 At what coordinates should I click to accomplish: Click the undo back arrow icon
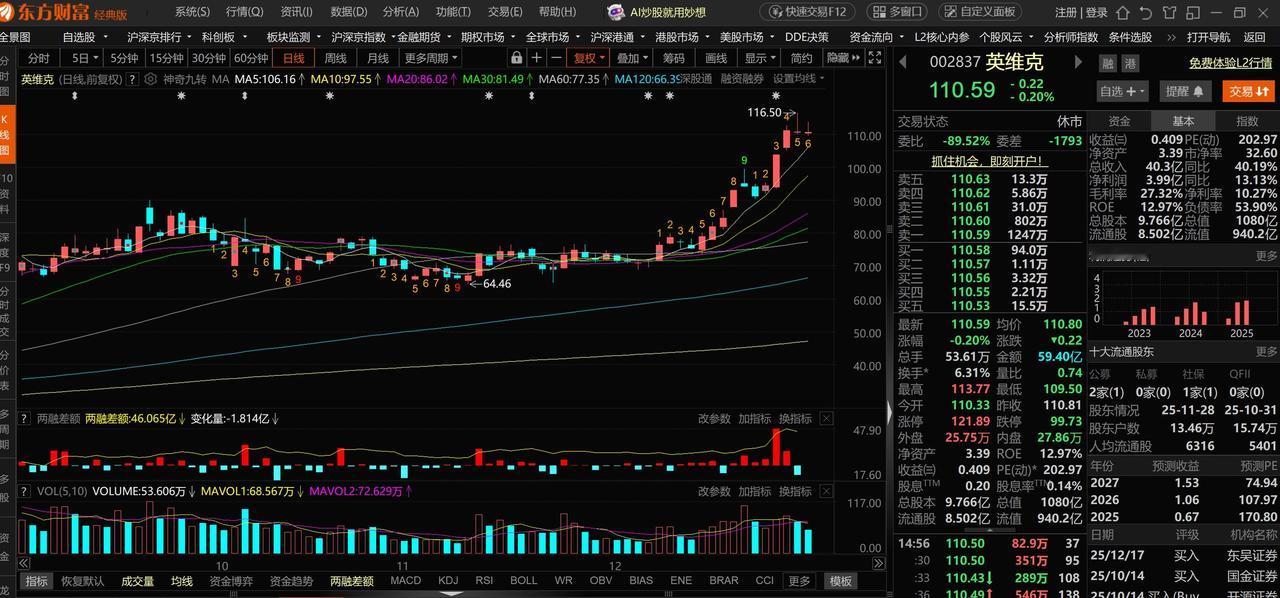1146,13
